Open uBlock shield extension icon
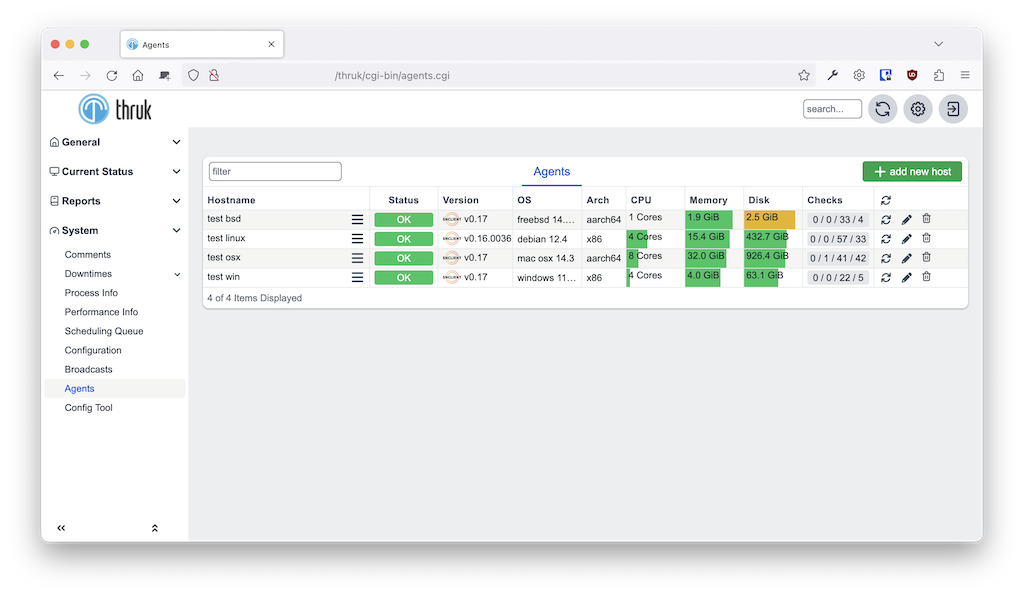This screenshot has width=1024, height=596. pyautogui.click(x=912, y=76)
